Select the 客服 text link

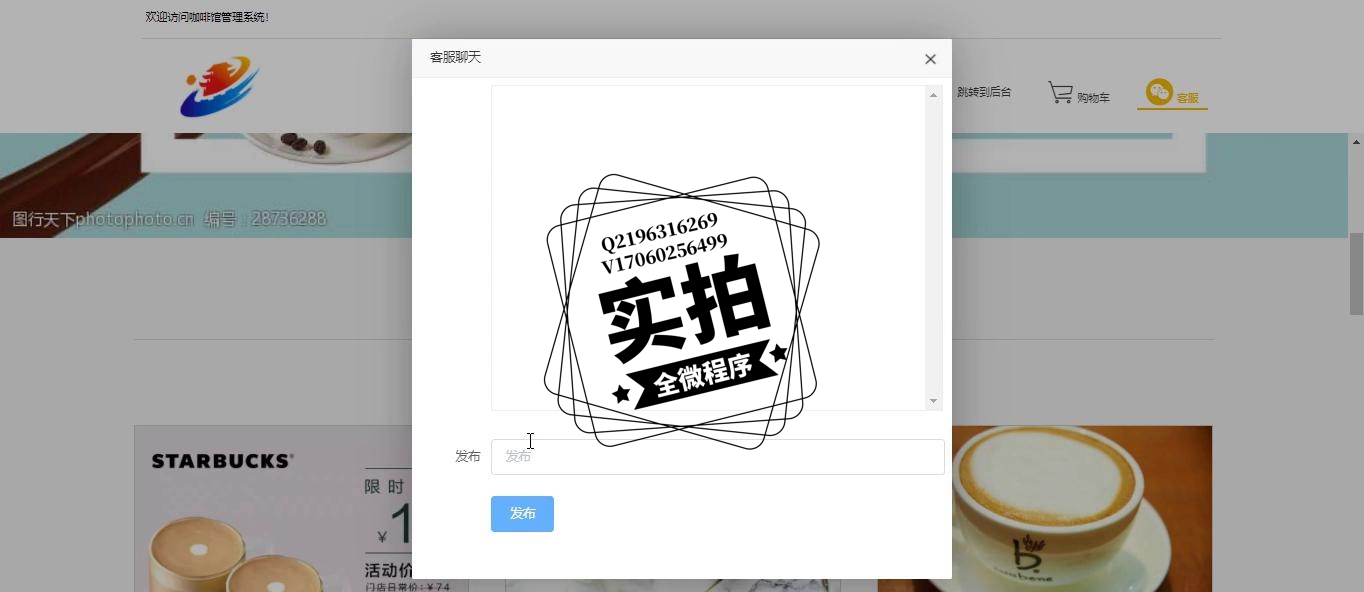(1187, 98)
